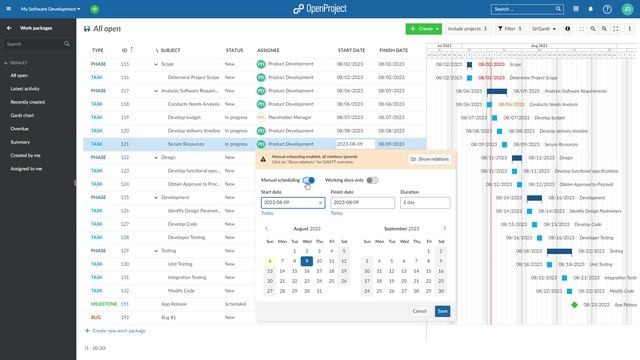This screenshot has width=640, height=360.
Task: Collapse the Design phase row
Action: click(x=156, y=158)
